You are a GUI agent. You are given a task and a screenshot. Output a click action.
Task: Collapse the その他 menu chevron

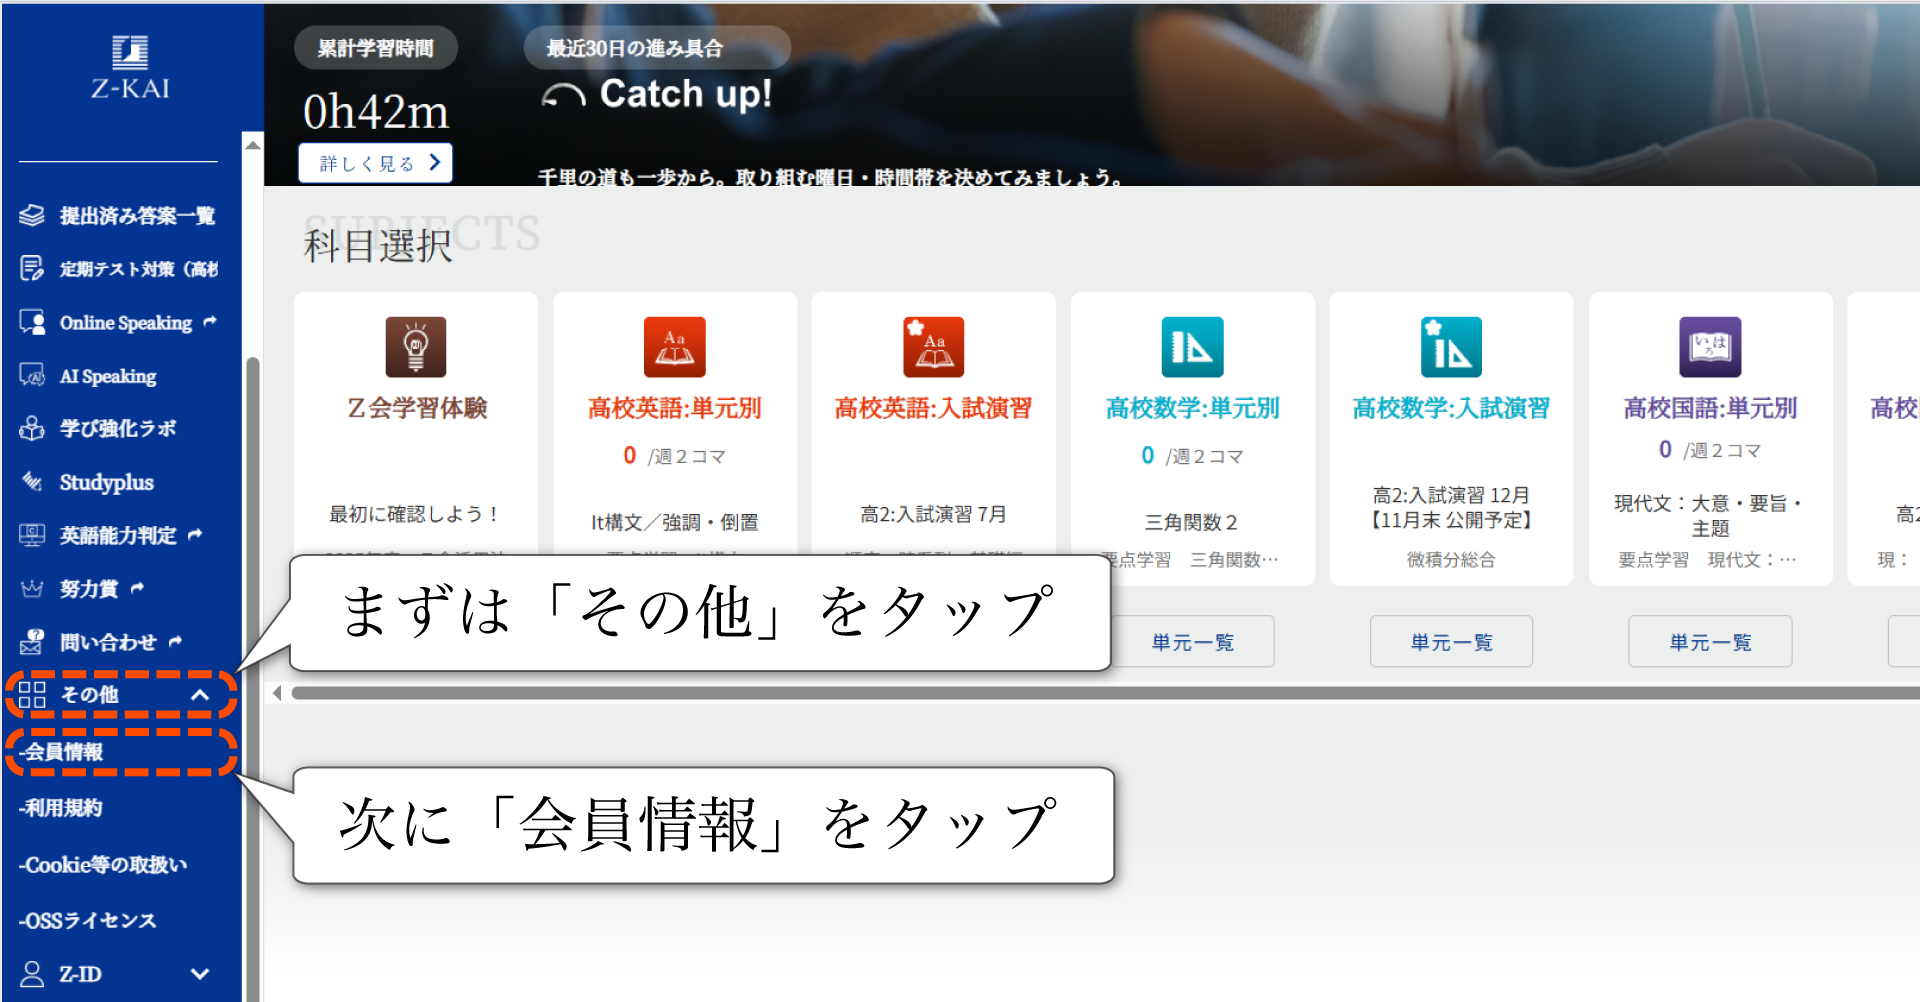point(200,695)
